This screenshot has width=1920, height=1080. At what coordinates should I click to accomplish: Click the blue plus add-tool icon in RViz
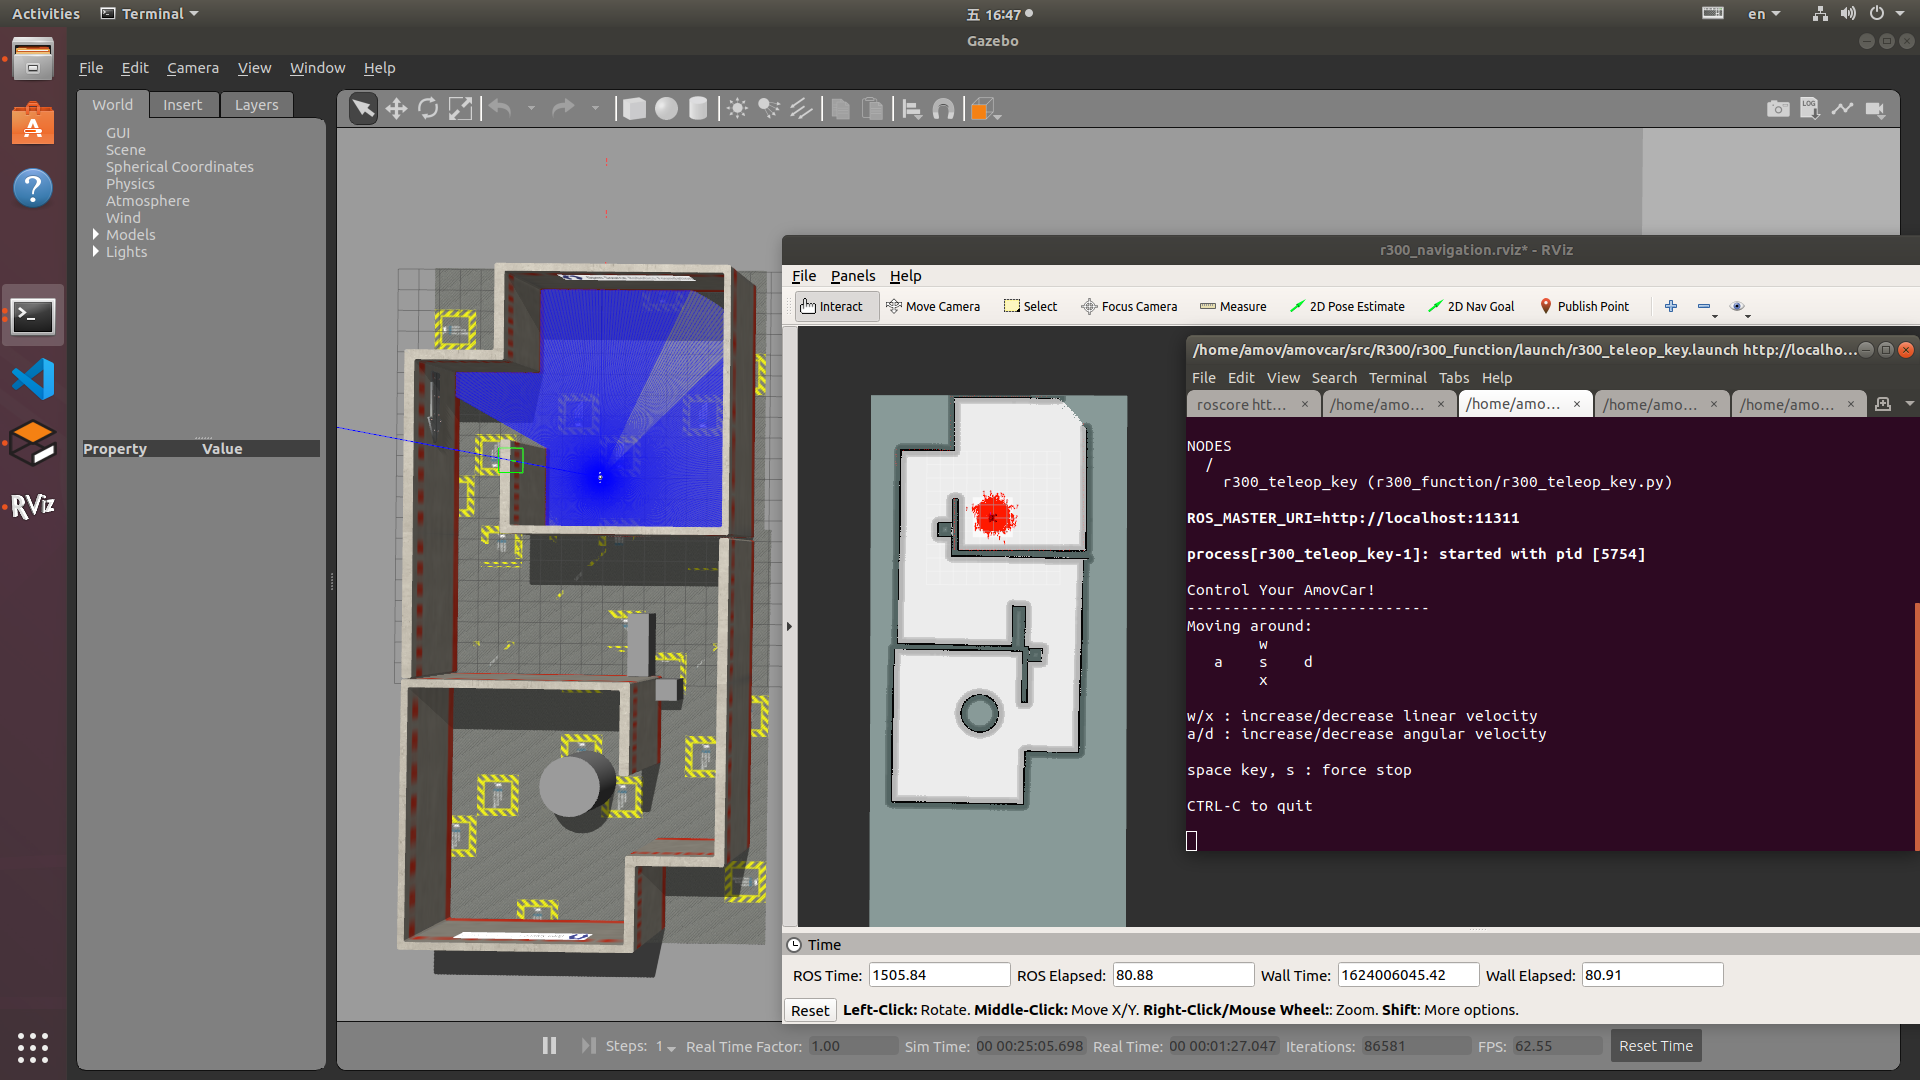point(1671,306)
